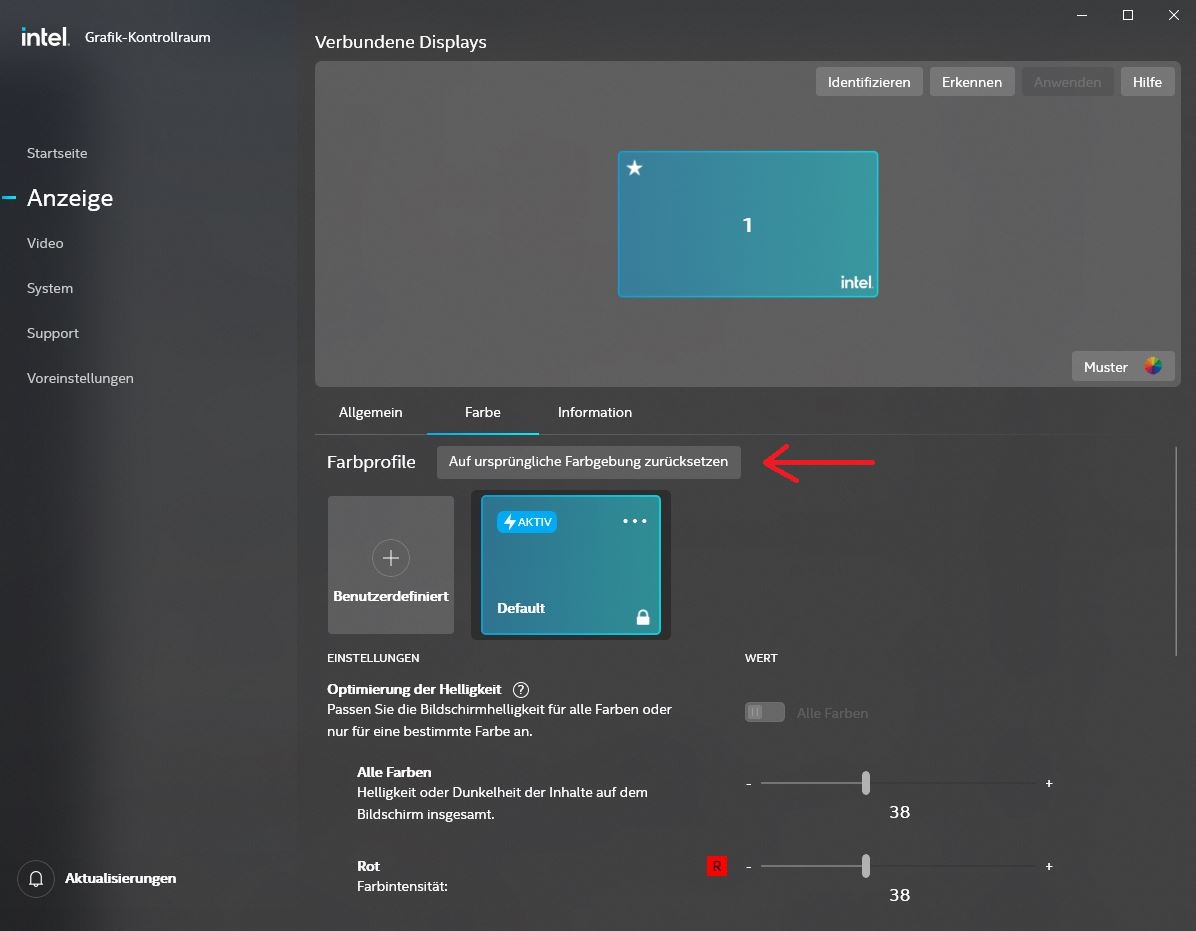Click Auf ursprüngliche Farbgebung zurücksetzen

tap(588, 462)
